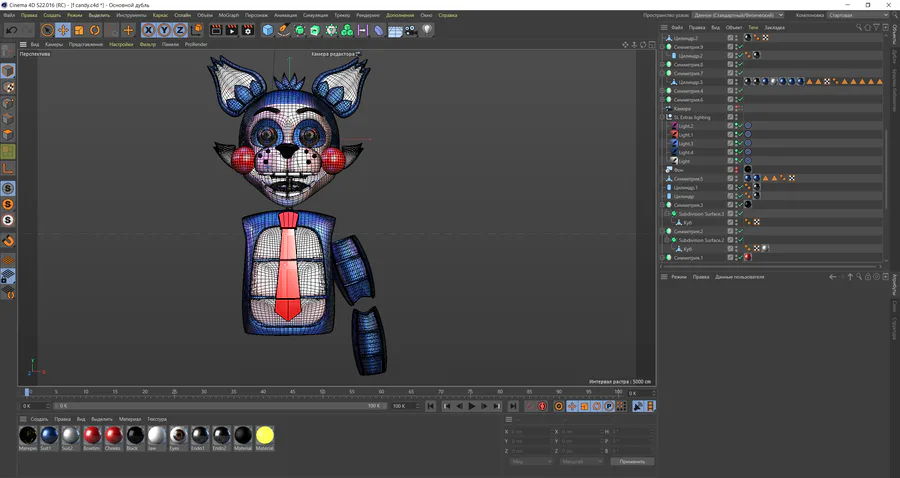Image resolution: width=900 pixels, height=478 pixels.
Task: Toggle the autokeying button
Action: click(542, 406)
